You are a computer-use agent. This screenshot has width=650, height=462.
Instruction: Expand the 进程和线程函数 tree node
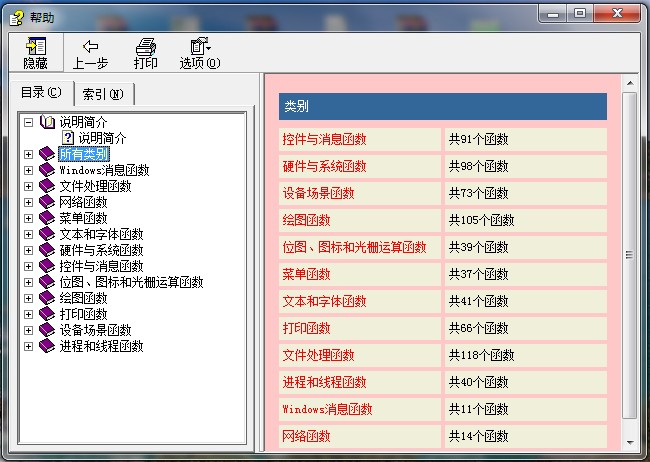coord(28,346)
